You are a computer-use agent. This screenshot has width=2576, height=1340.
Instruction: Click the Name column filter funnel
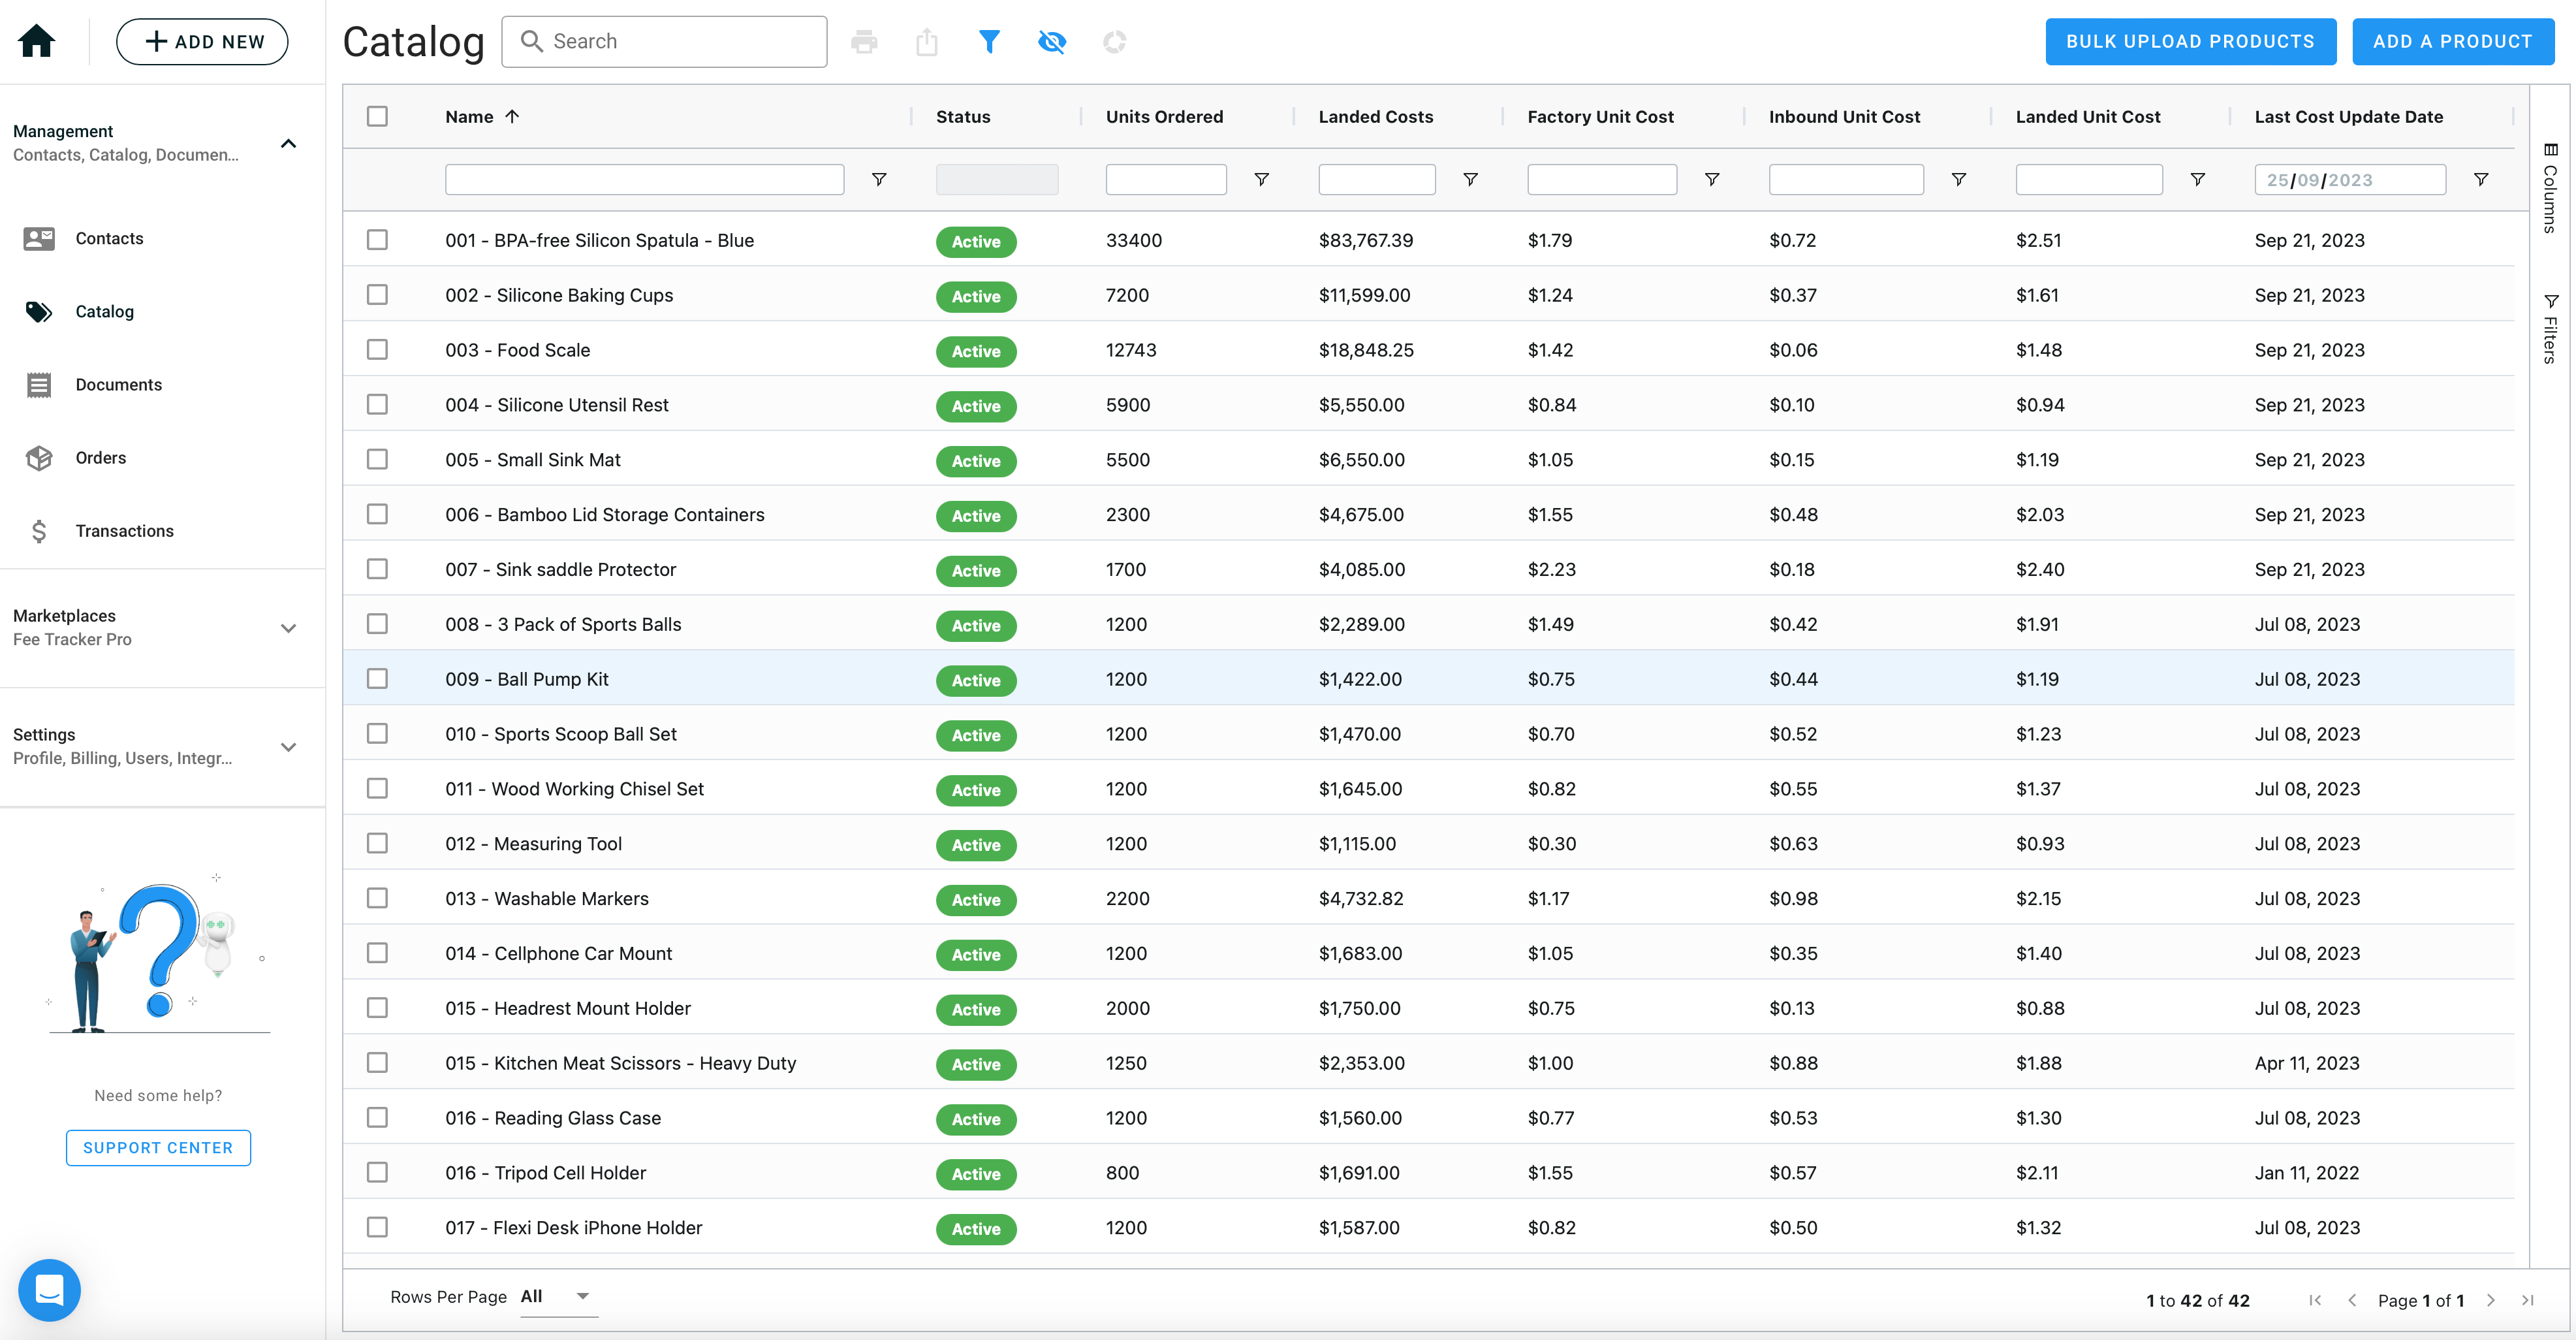[x=879, y=179]
